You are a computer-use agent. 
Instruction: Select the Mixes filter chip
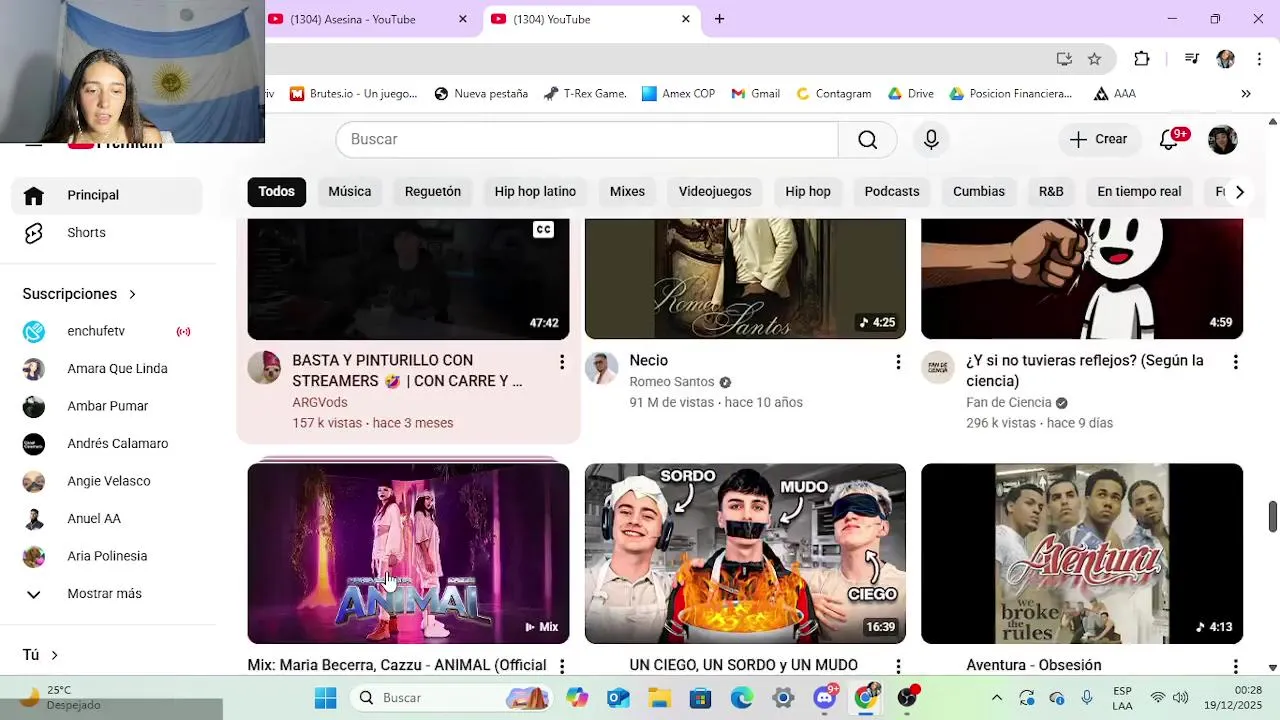click(x=627, y=191)
